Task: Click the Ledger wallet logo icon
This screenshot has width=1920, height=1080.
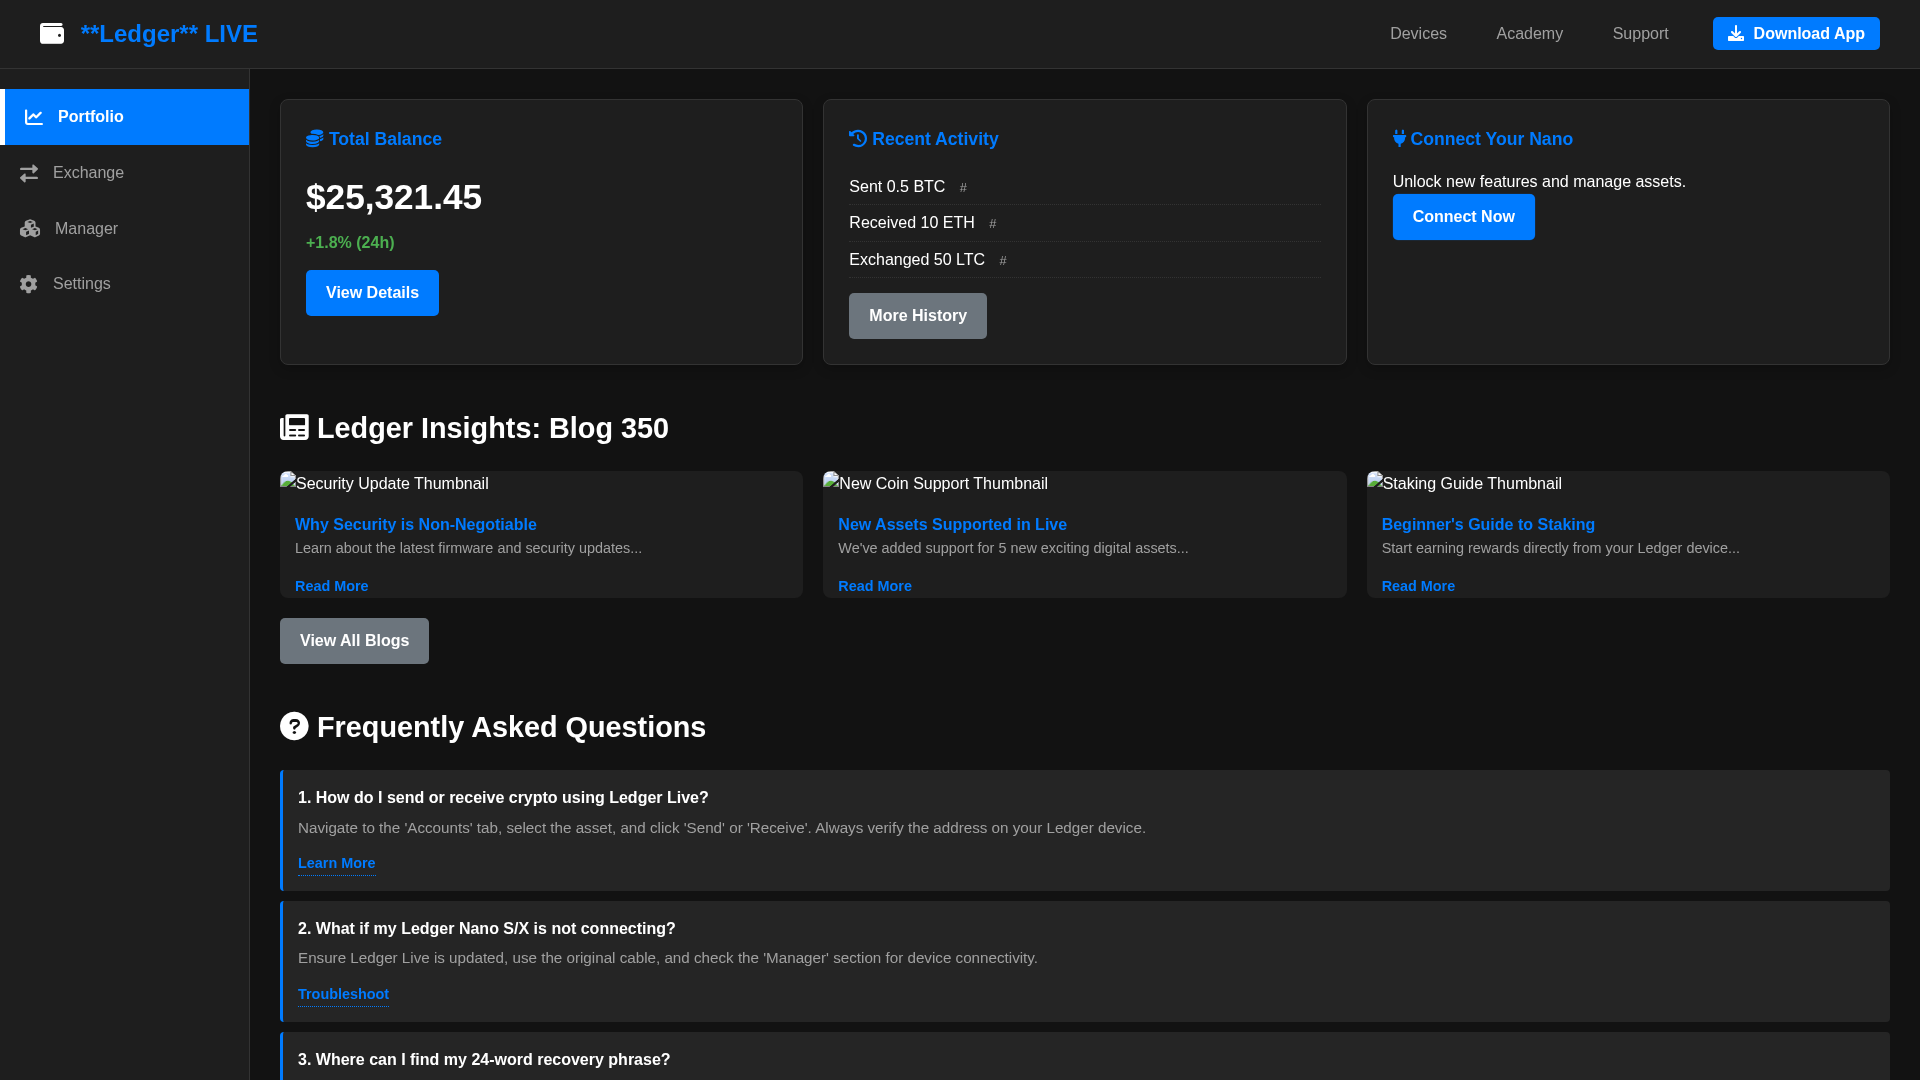Action: pyautogui.click(x=52, y=34)
